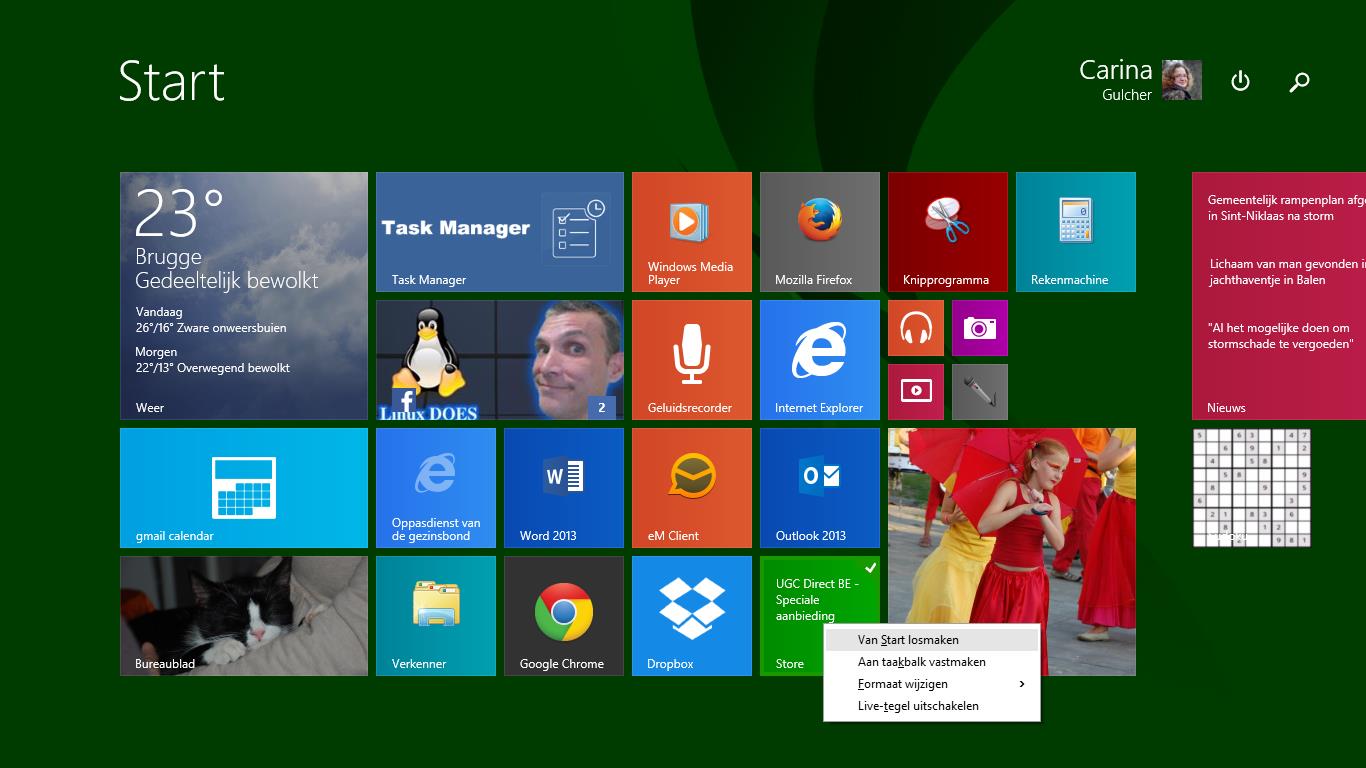Screen dimensions: 1366x768
Task: Launch the eM Client tile
Action: click(692, 488)
